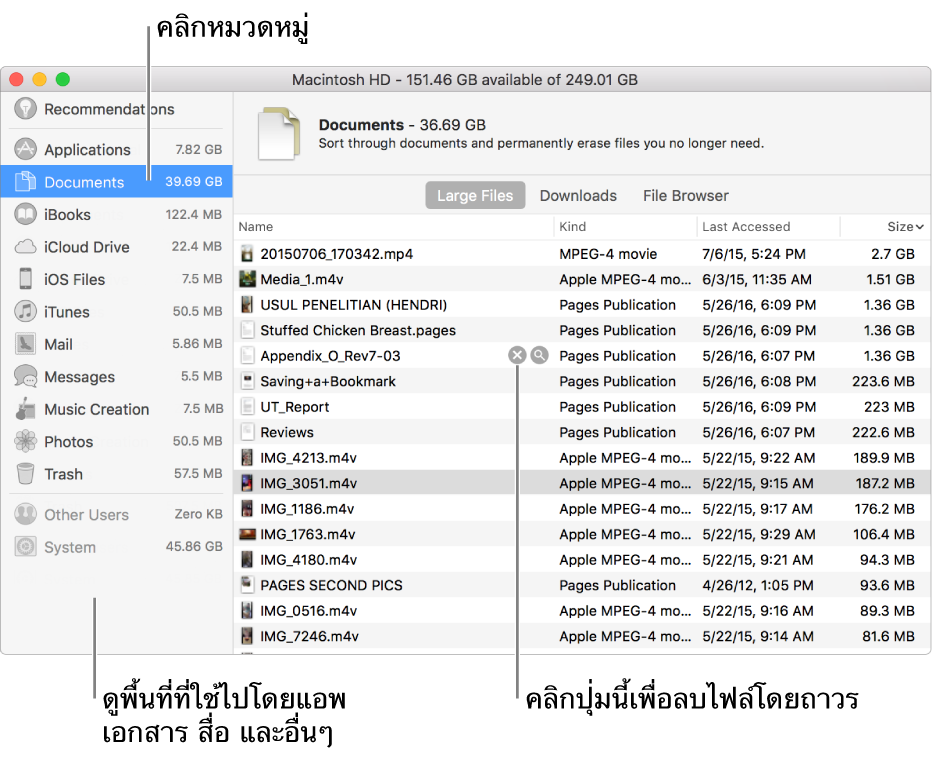Select the file USUL PENELITIAN (HENDRI)

(354, 305)
